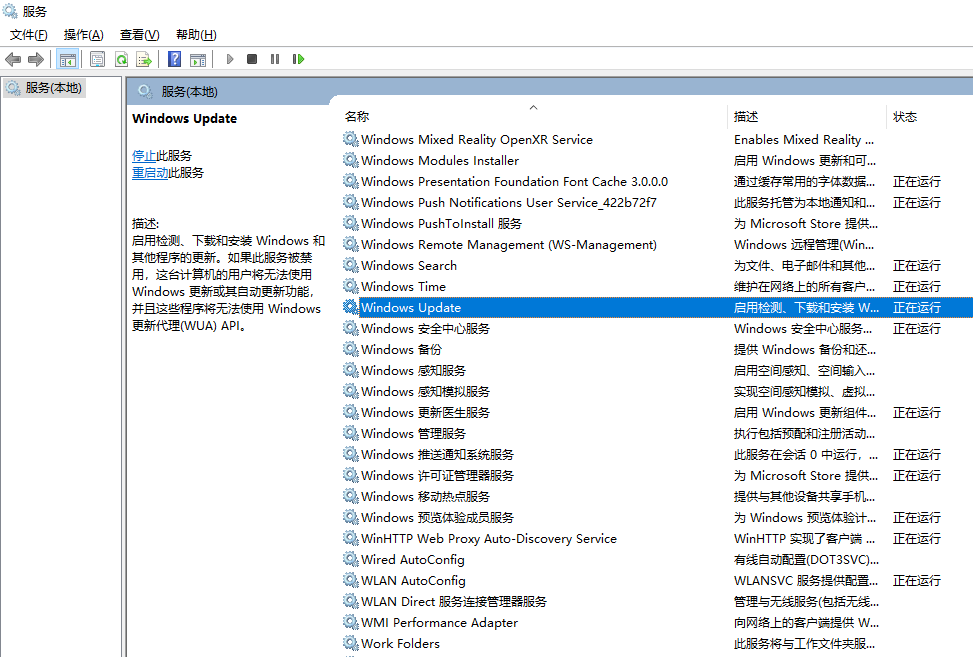The height and width of the screenshot is (657, 973).
Task: Click gear icon beside Windows Time
Action: click(351, 286)
